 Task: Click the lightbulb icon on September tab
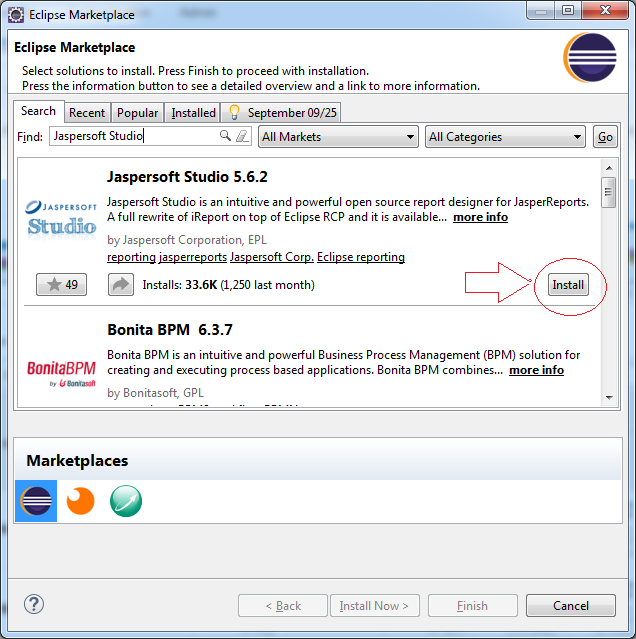click(234, 112)
